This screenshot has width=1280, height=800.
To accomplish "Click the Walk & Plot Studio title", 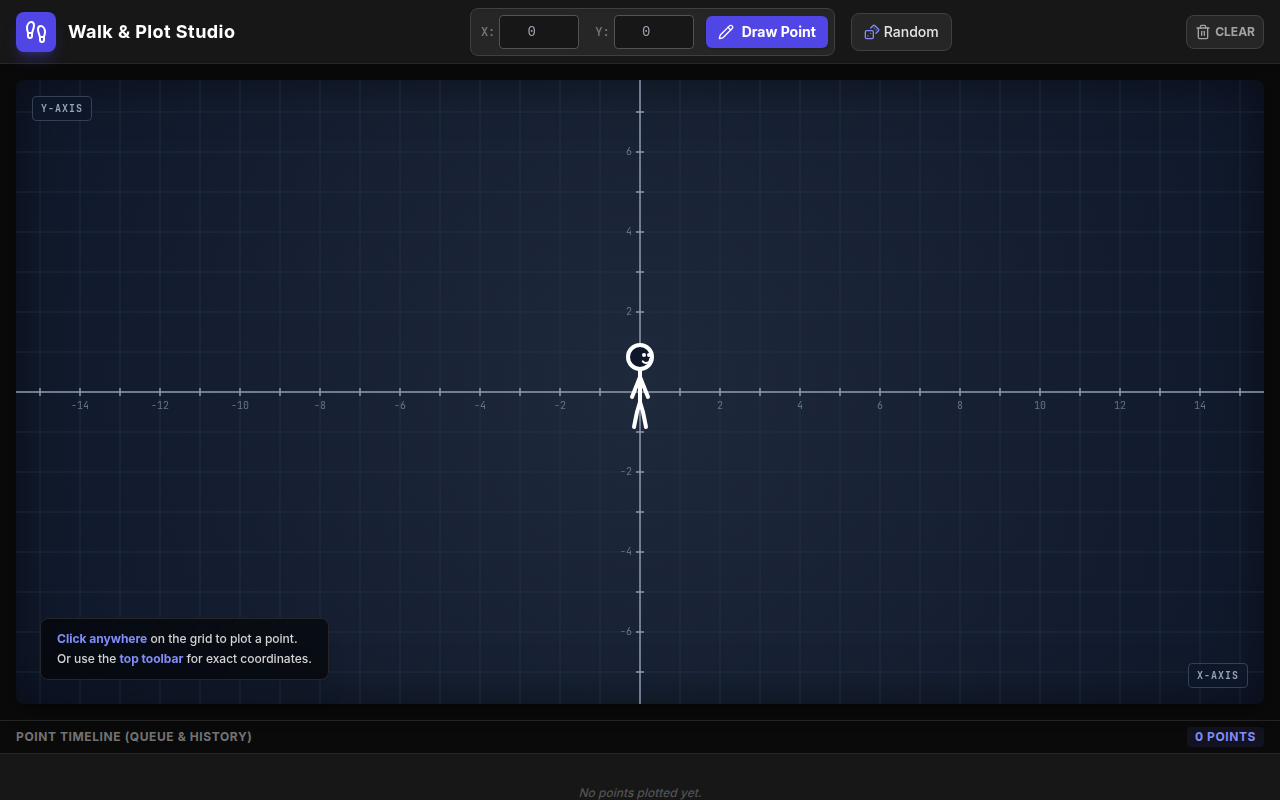I will pyautogui.click(x=151, y=32).
